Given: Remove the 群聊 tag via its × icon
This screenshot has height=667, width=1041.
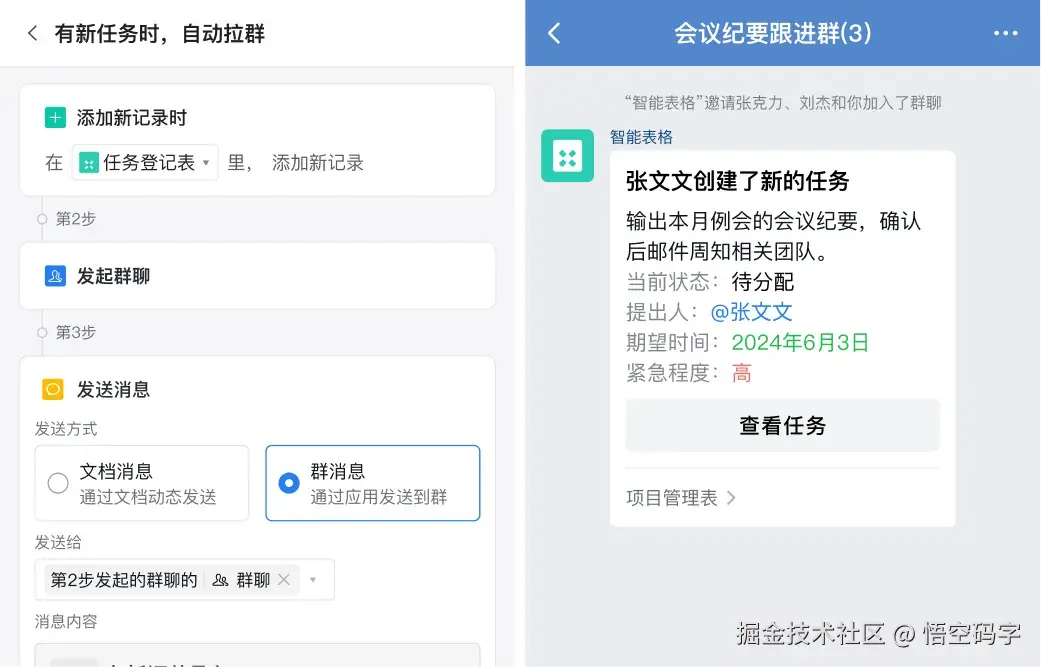Looking at the screenshot, I should pyautogui.click(x=283, y=580).
